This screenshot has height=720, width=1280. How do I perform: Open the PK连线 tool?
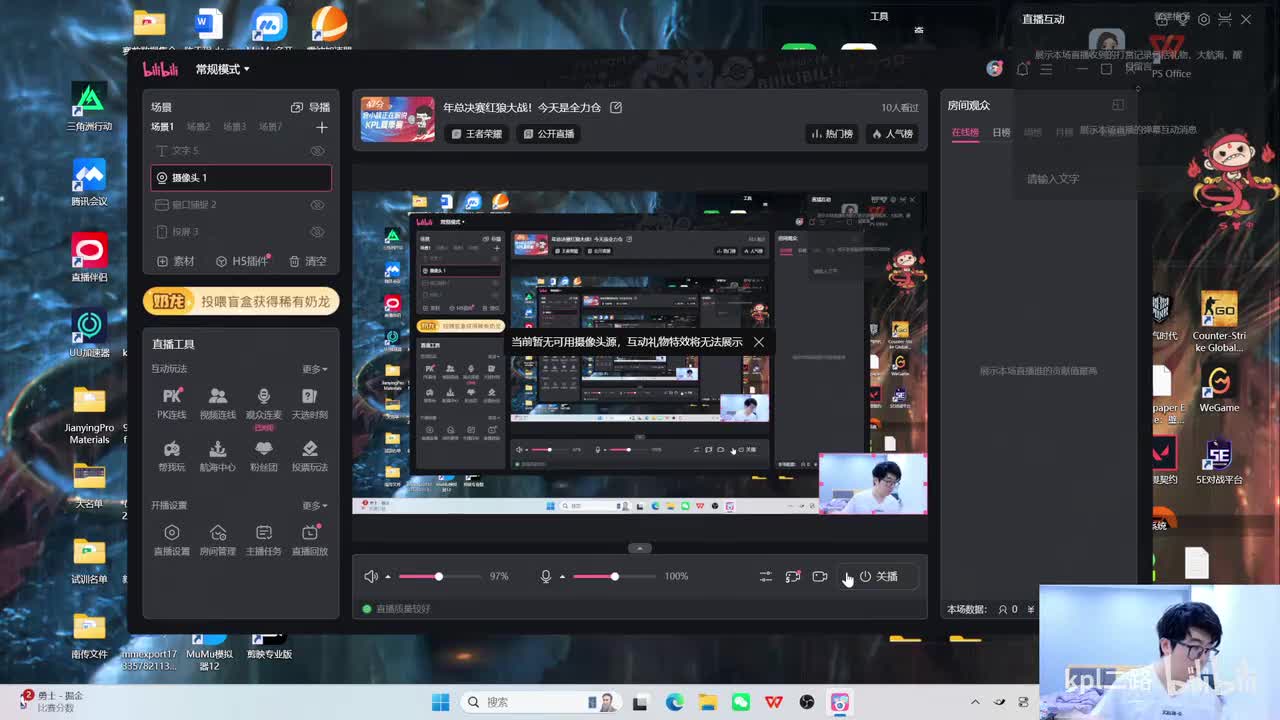coord(172,403)
